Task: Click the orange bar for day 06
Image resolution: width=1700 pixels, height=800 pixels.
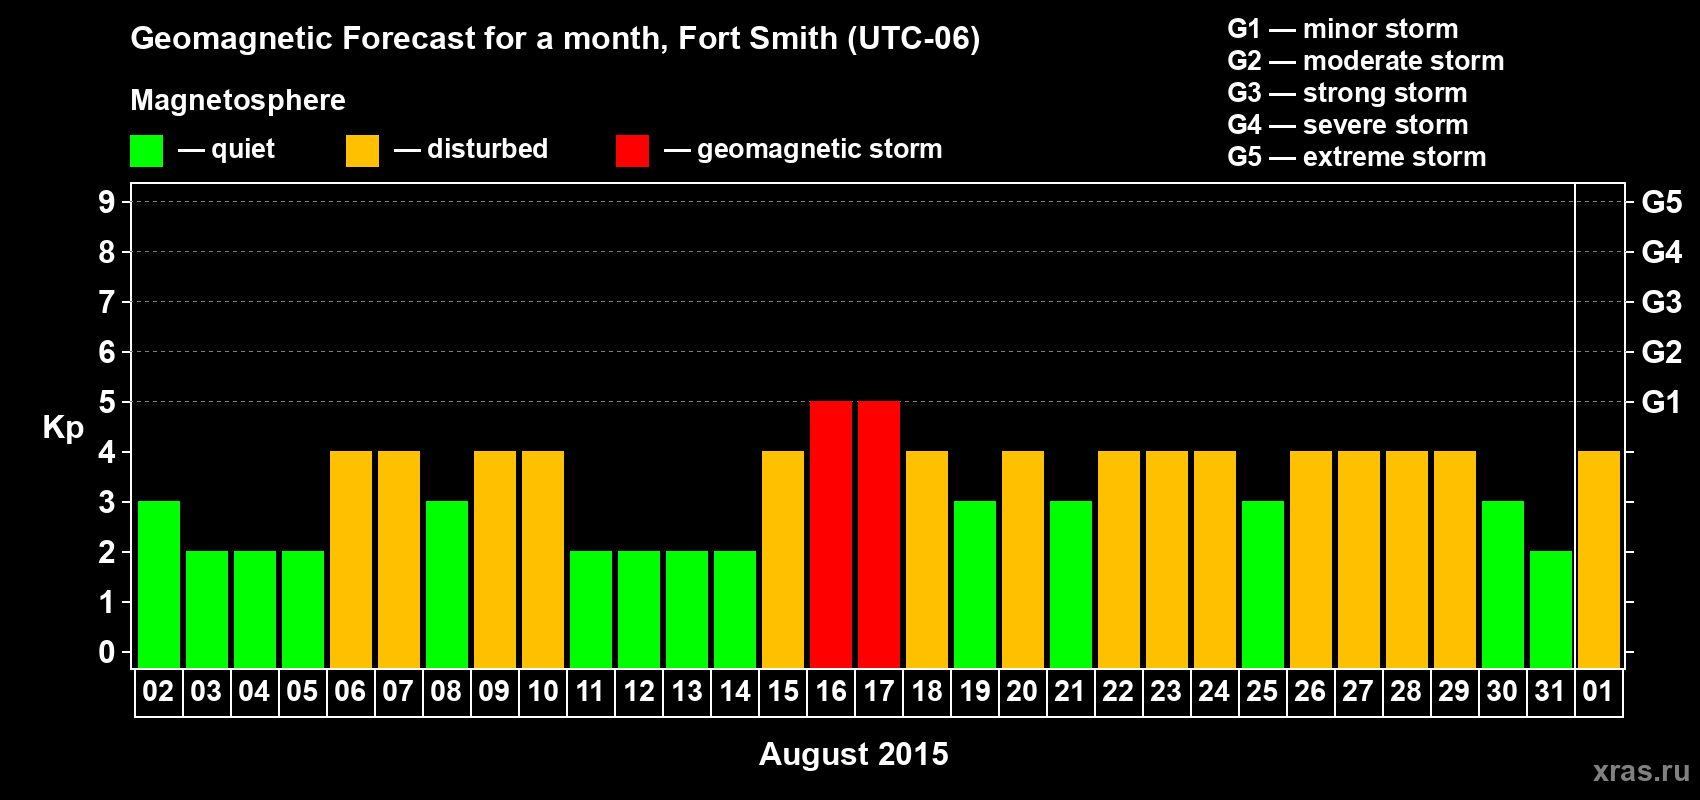Action: [x=351, y=559]
